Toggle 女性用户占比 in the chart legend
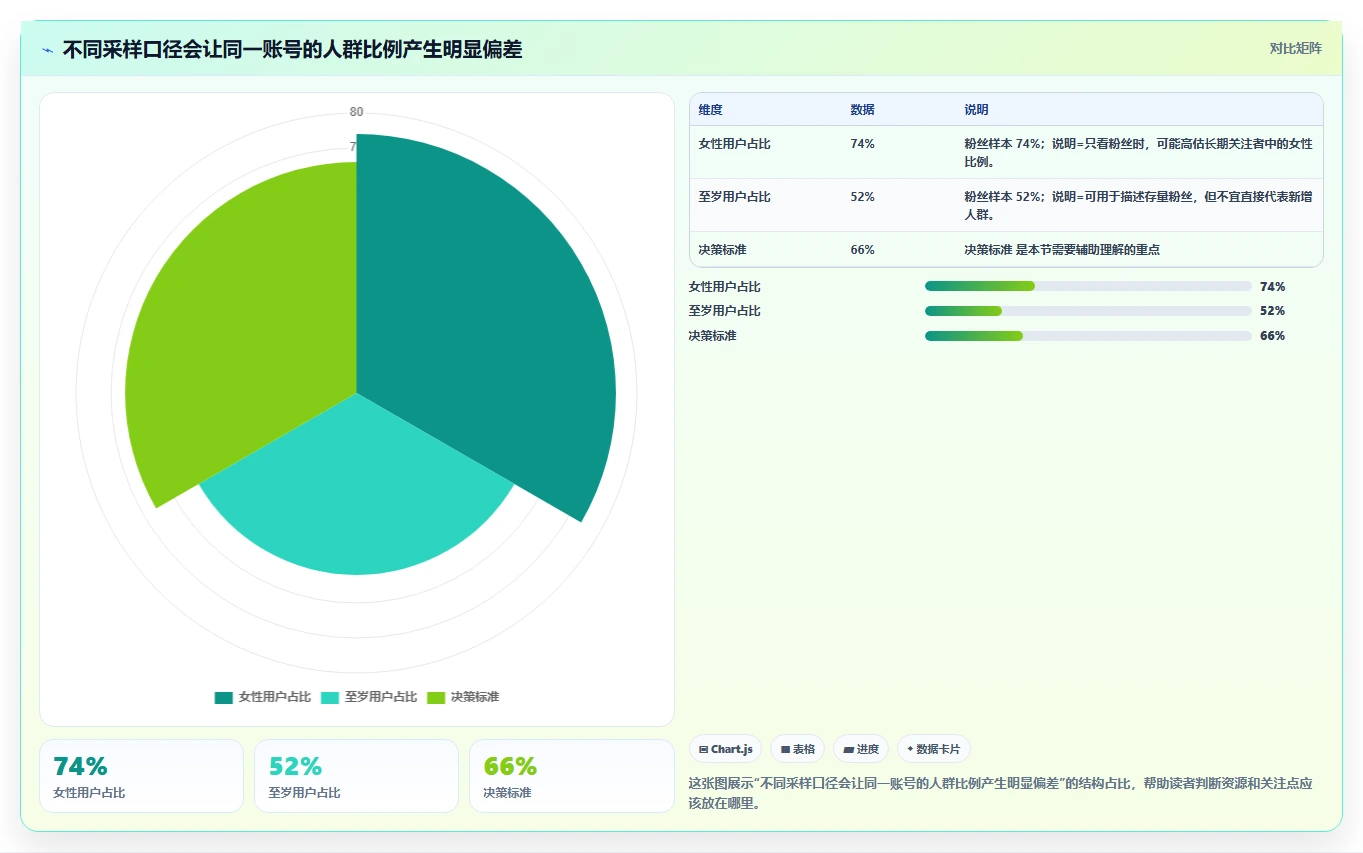The height and width of the screenshot is (853, 1363). 263,697
